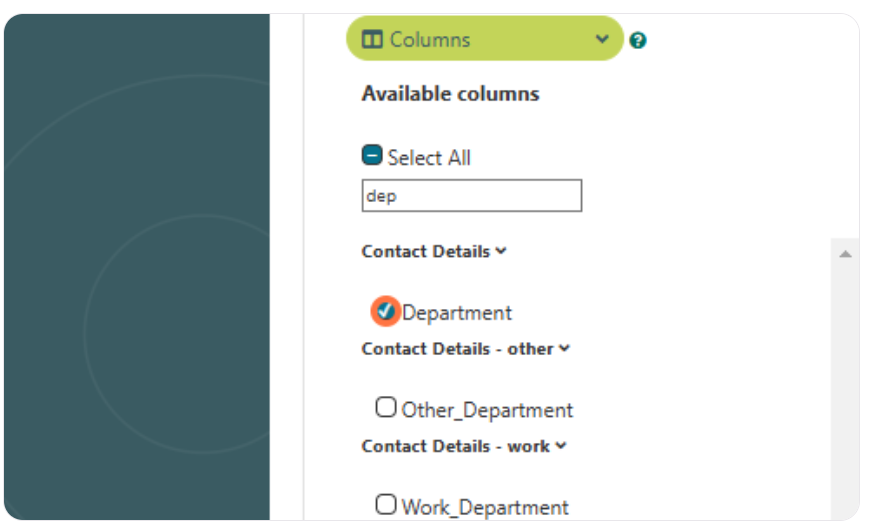Enable the Other_Department checkbox
The image size is (873, 530).
coord(385,408)
